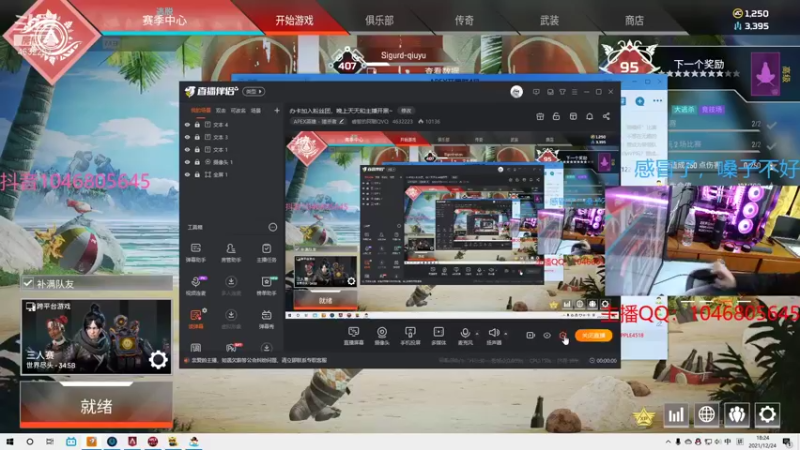Click the Windows search circle on taskbar

[30, 441]
